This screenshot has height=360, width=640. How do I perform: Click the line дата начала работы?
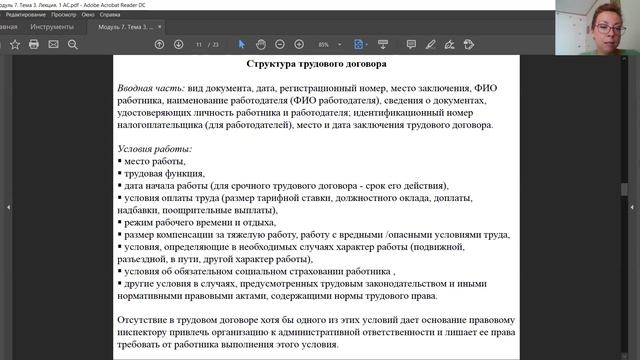tap(283, 186)
